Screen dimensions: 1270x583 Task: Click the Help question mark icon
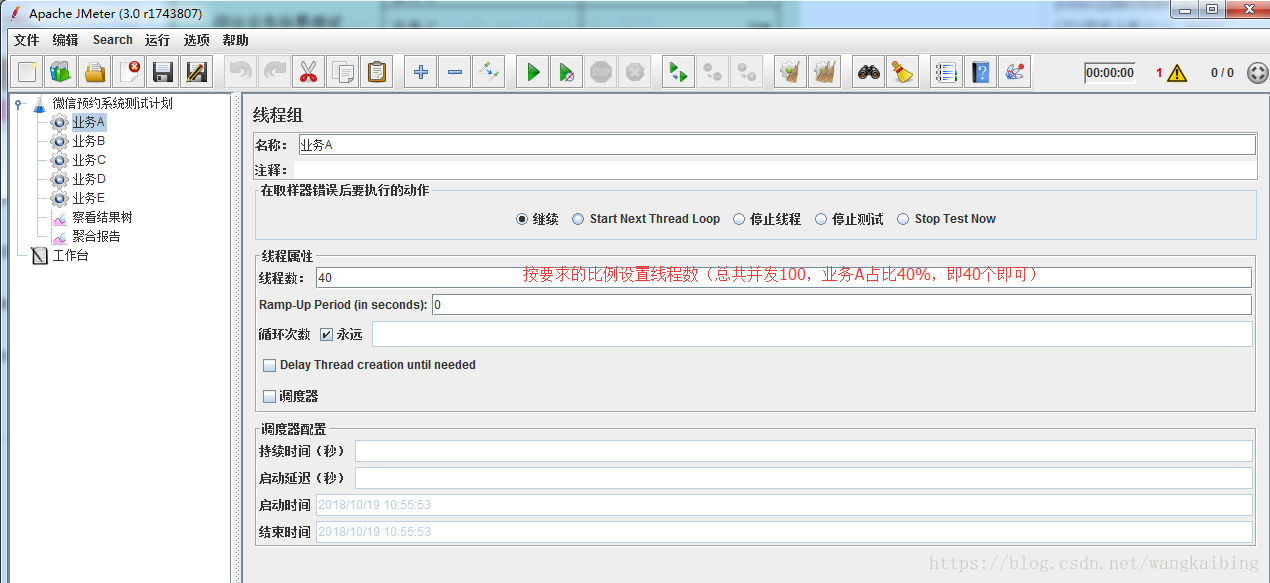(x=981, y=72)
